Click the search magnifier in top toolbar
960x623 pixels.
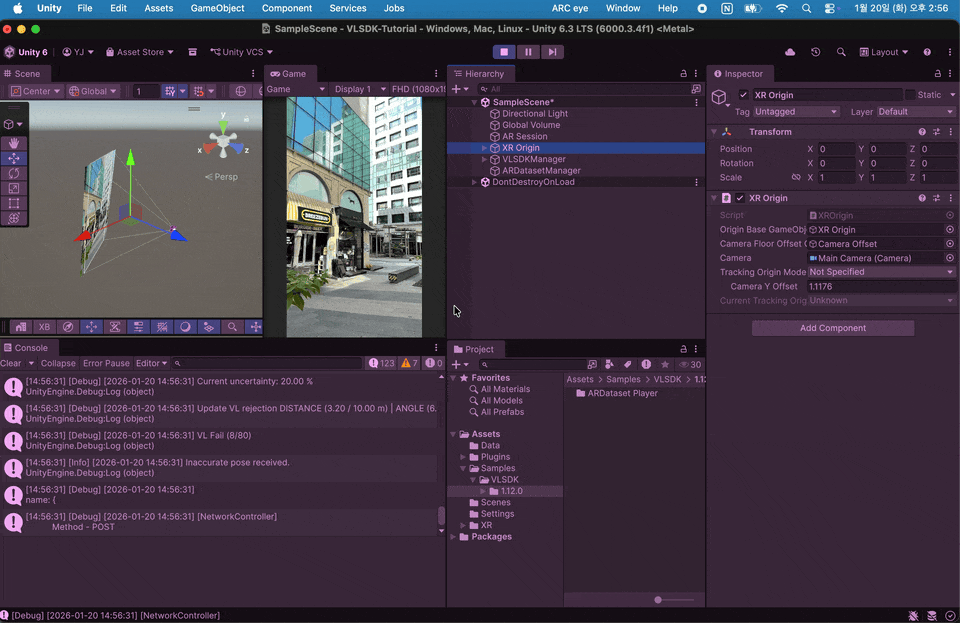click(x=841, y=52)
